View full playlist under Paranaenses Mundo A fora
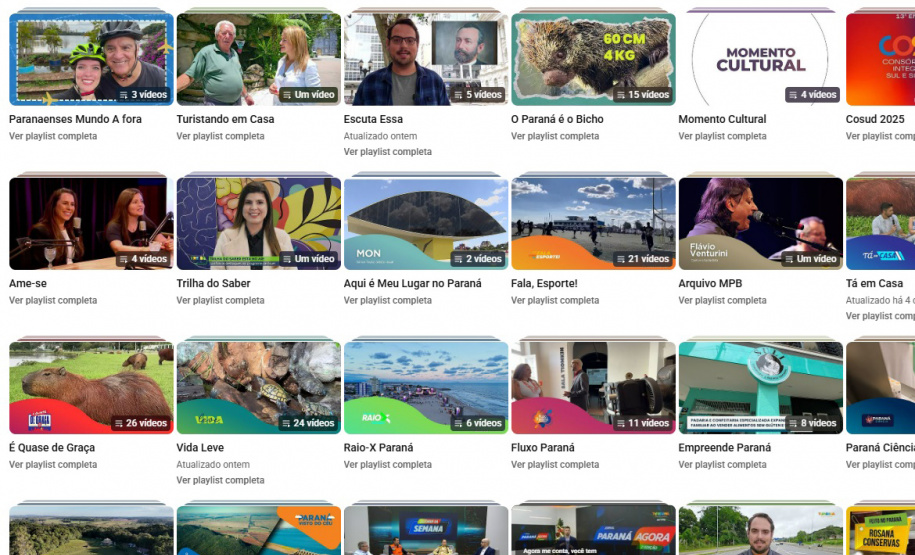 [53, 136]
